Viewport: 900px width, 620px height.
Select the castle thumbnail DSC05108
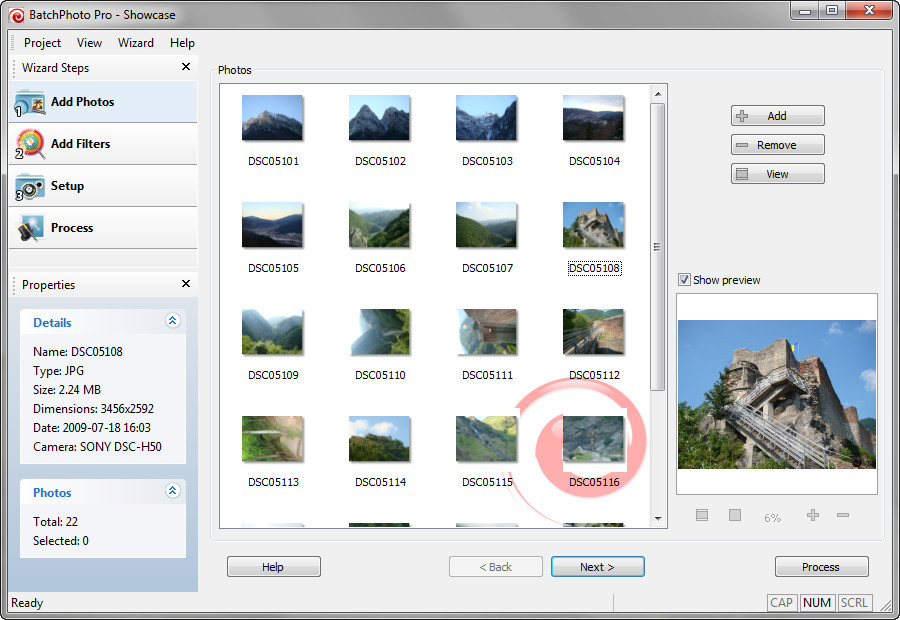click(x=593, y=225)
